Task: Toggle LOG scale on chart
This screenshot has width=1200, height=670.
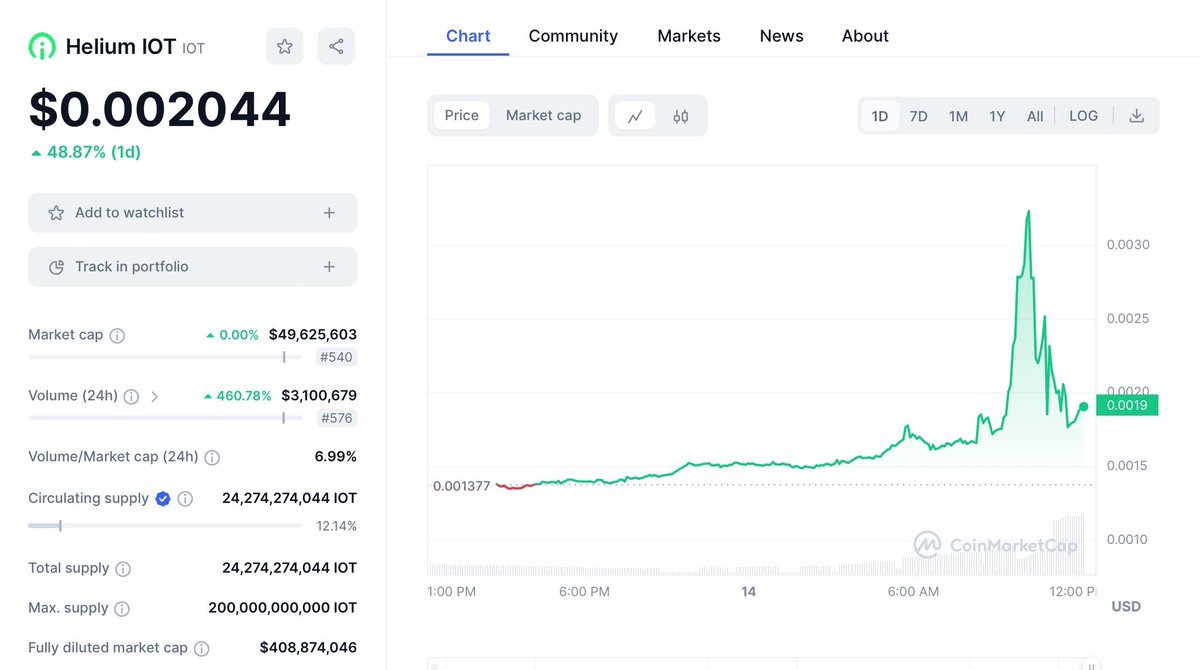Action: tap(1083, 116)
